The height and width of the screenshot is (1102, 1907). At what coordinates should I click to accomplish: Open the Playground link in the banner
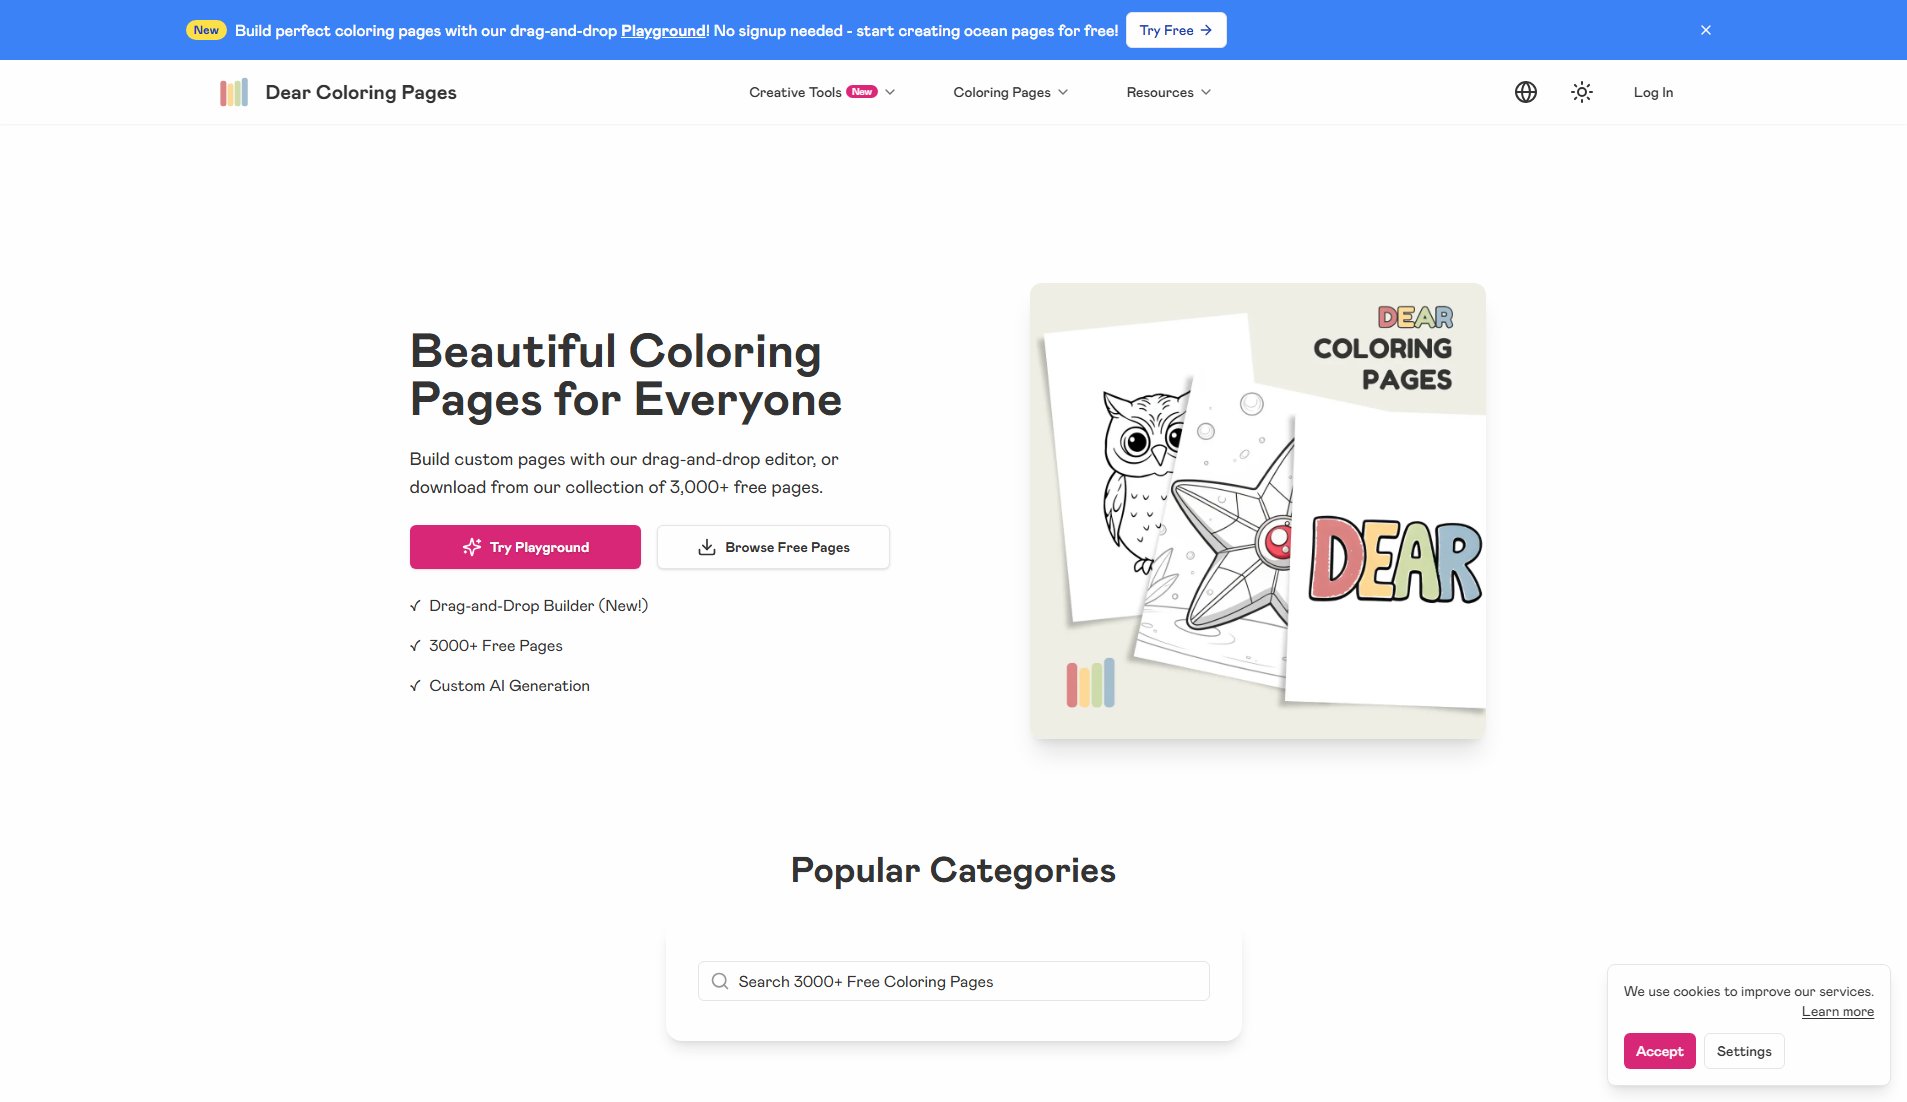coord(662,30)
